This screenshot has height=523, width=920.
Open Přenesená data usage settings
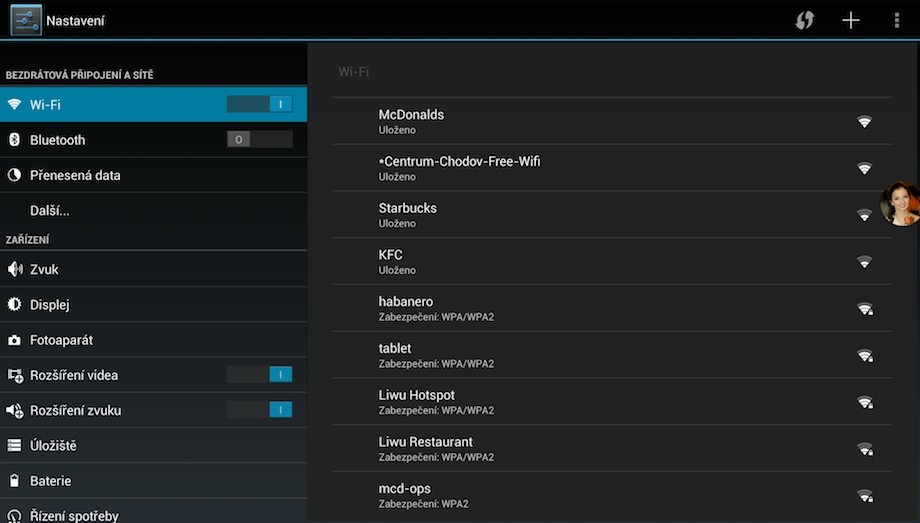pyautogui.click(x=154, y=175)
